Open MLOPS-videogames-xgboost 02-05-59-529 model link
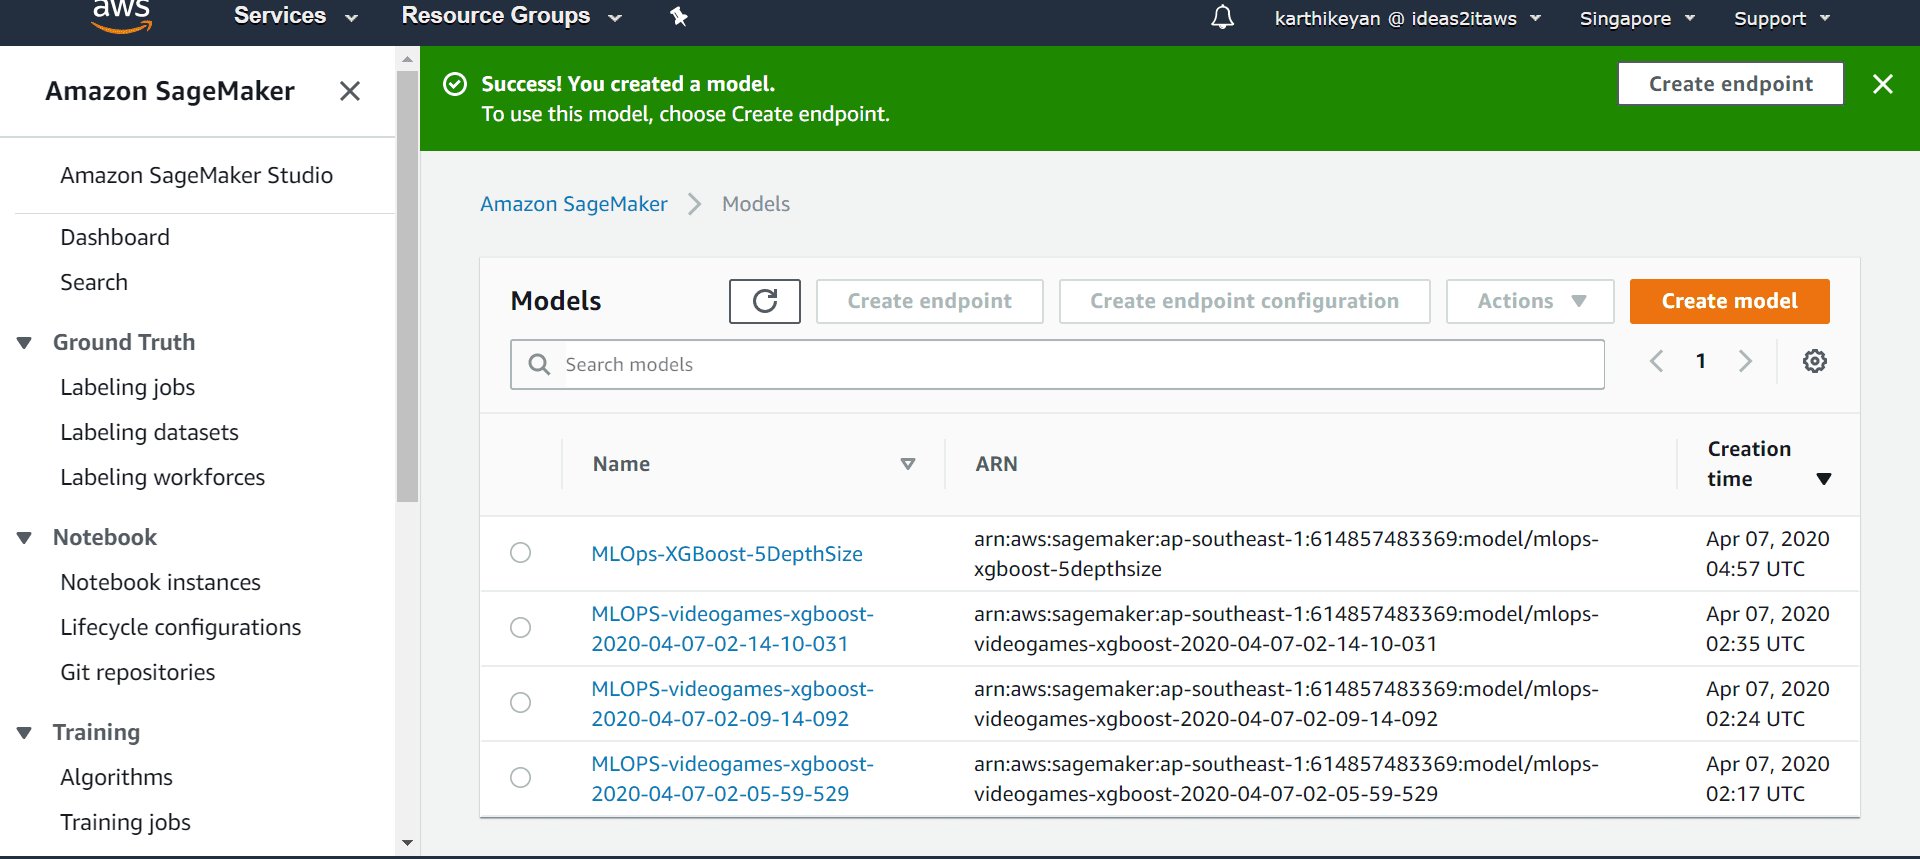Image resolution: width=1920 pixels, height=859 pixels. click(732, 779)
